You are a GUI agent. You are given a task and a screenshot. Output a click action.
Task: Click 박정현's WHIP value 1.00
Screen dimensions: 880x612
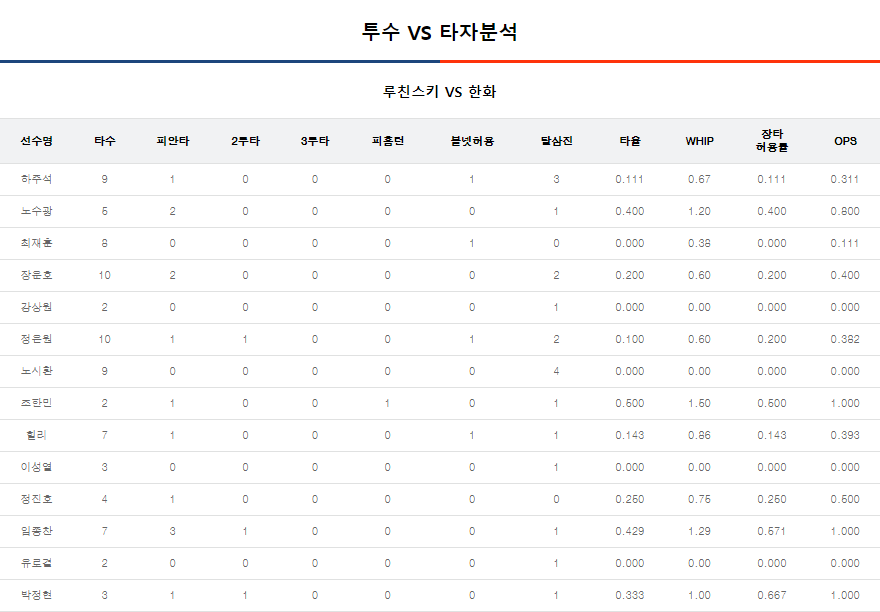tap(699, 595)
